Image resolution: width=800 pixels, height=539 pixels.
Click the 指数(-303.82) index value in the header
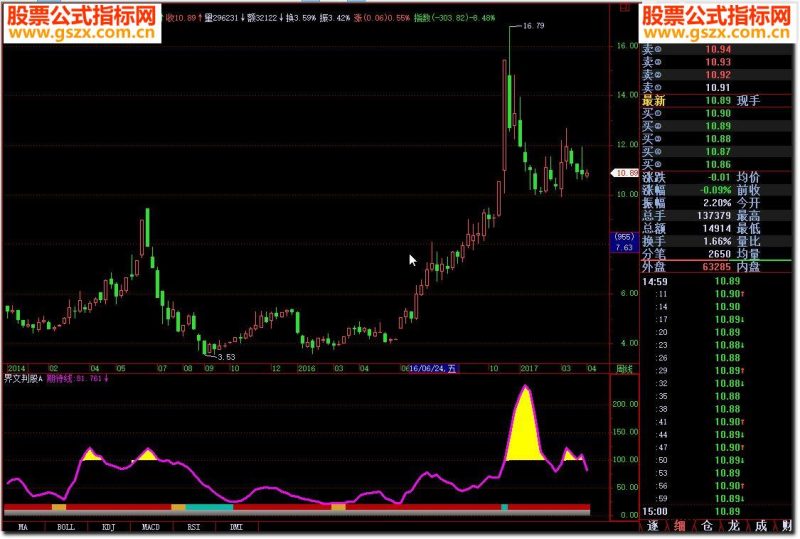point(455,18)
